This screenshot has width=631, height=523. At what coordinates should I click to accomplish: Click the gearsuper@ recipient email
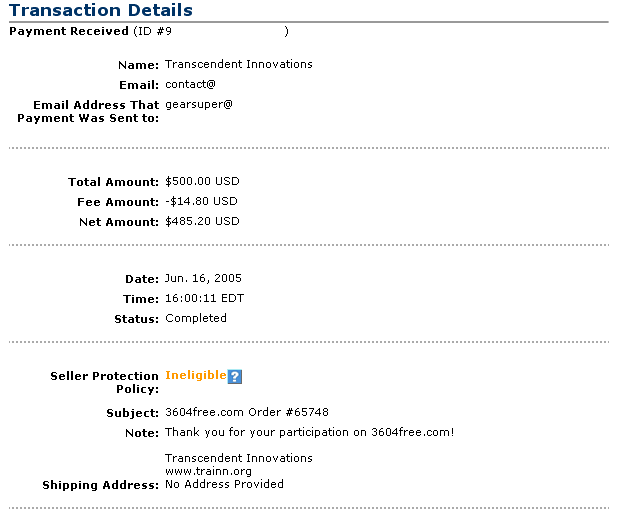199,105
